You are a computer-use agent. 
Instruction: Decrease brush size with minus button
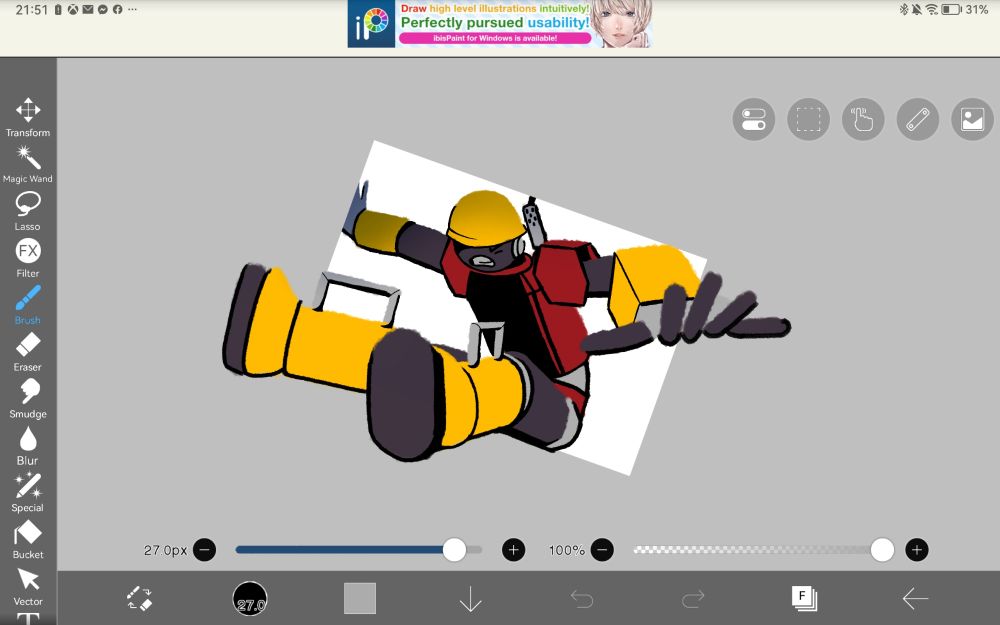(x=205, y=550)
